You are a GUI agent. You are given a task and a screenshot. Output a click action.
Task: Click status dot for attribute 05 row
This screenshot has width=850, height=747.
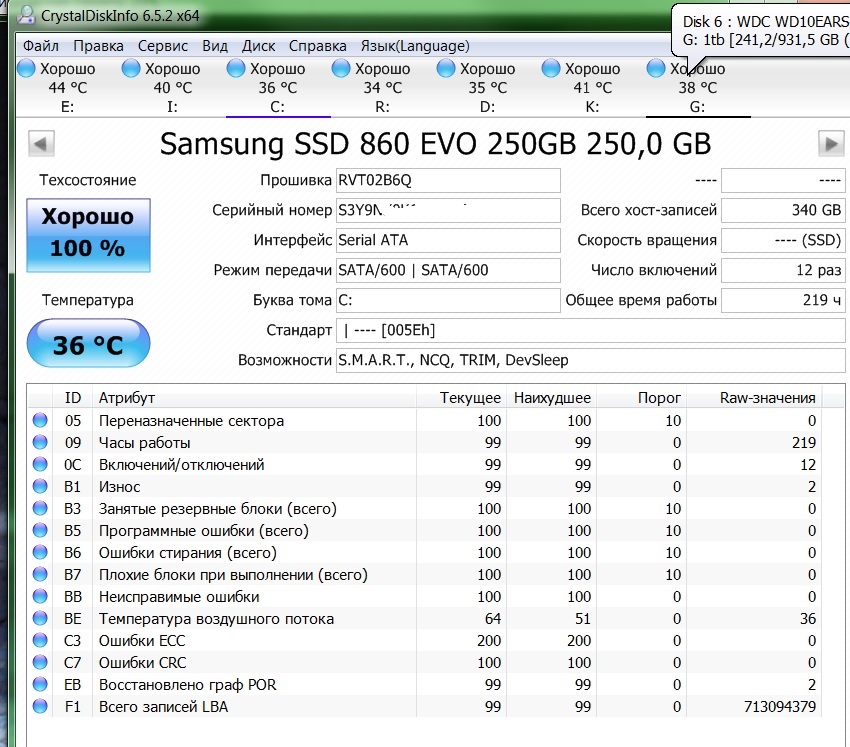pos(40,420)
